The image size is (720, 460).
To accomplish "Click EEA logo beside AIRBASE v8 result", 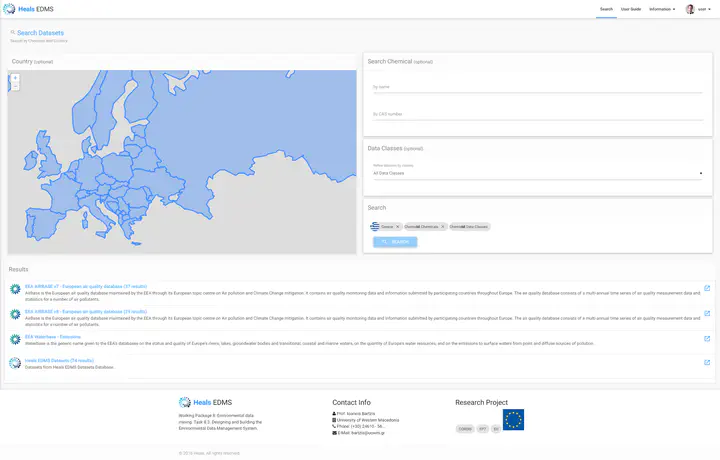I will click(15, 314).
